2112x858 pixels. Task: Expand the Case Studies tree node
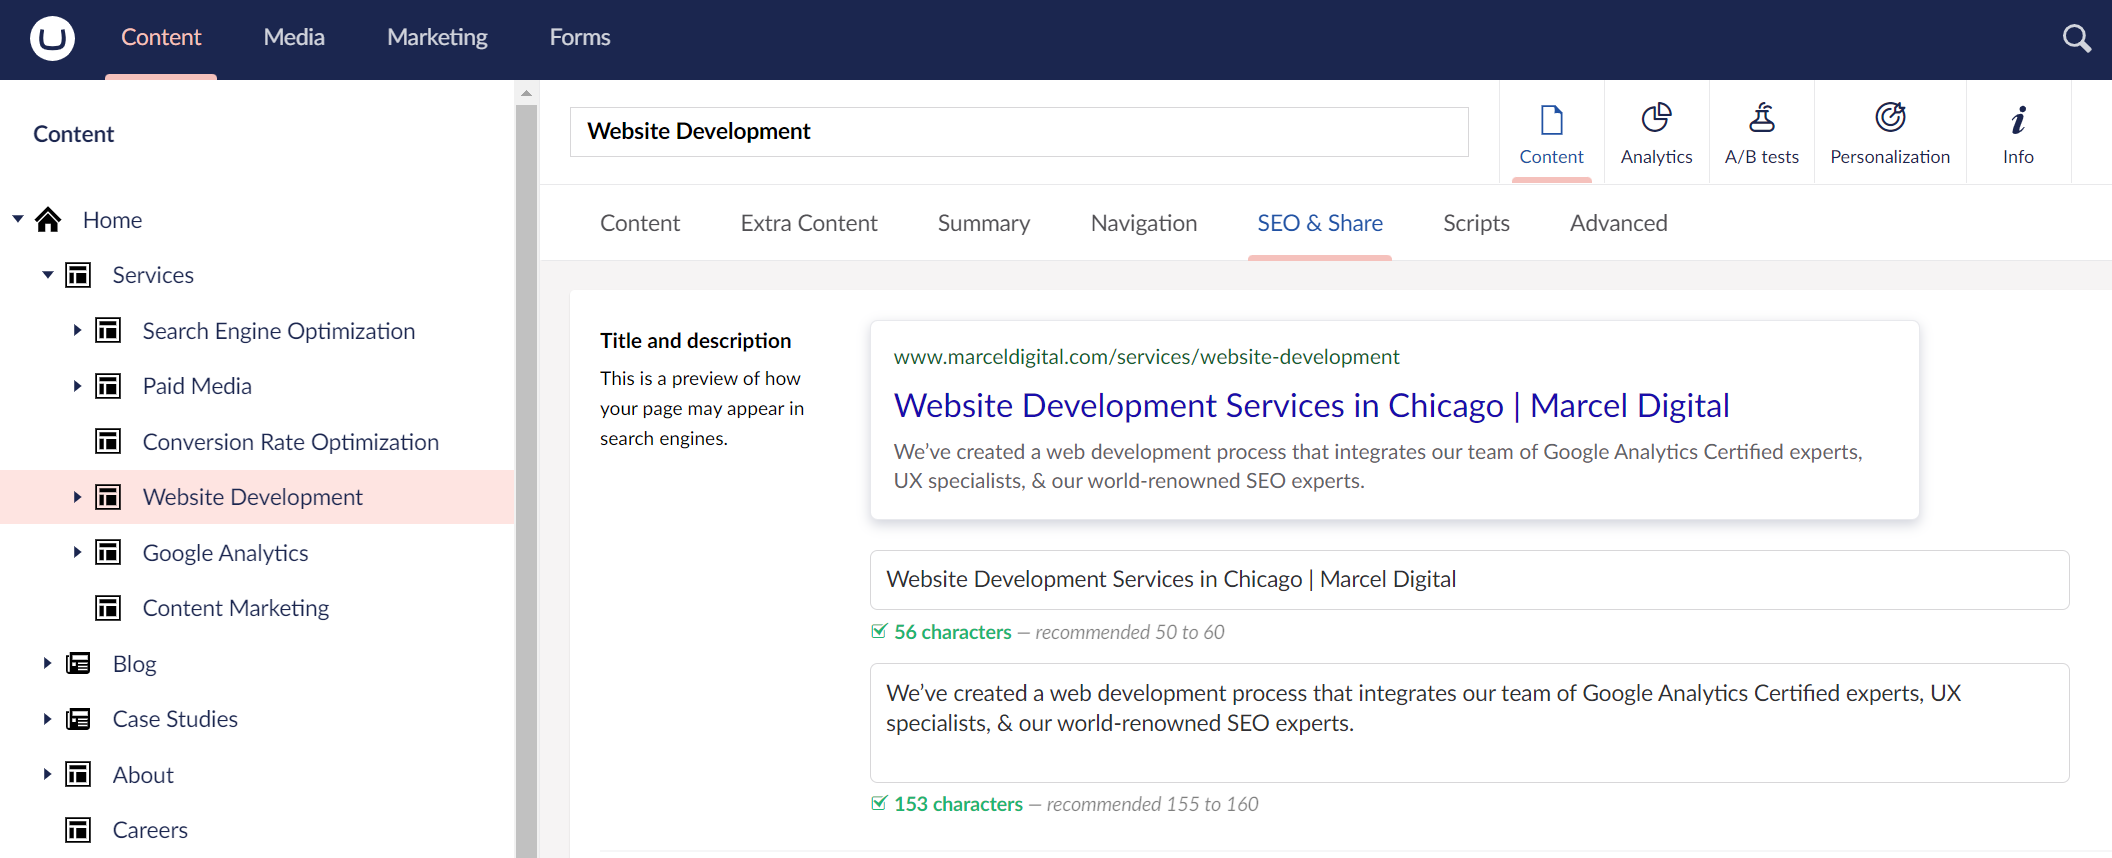click(x=47, y=719)
